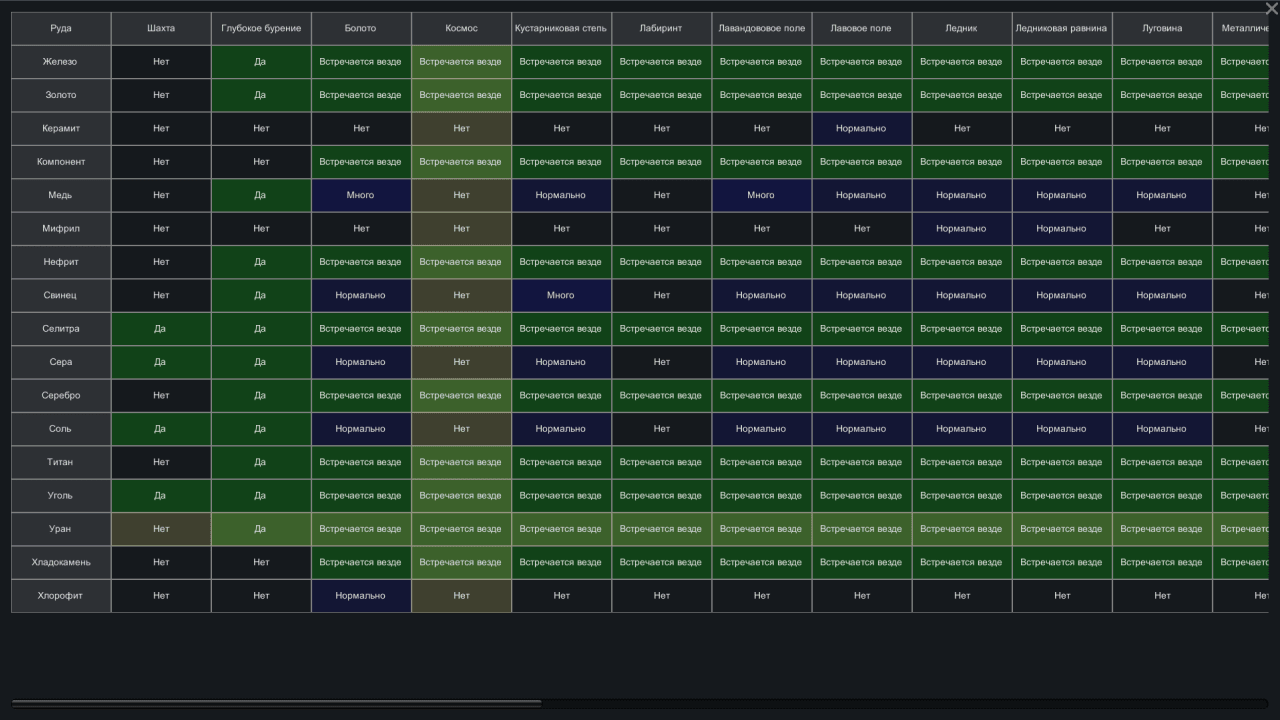The height and width of the screenshot is (720, 1280).
Task: Click the Луговина column header
Action: [1161, 28]
